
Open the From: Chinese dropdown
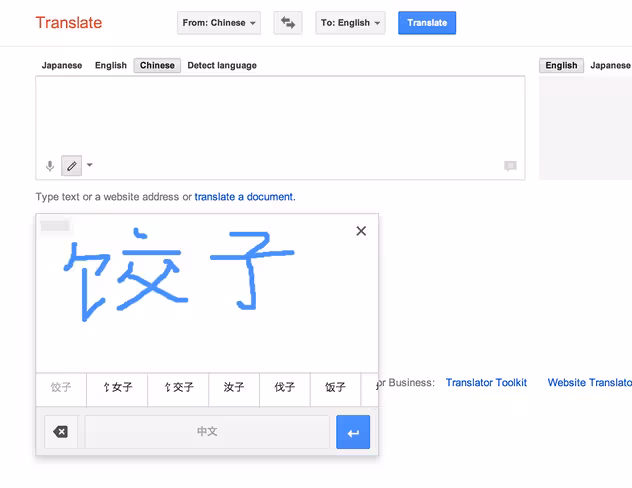pos(219,23)
